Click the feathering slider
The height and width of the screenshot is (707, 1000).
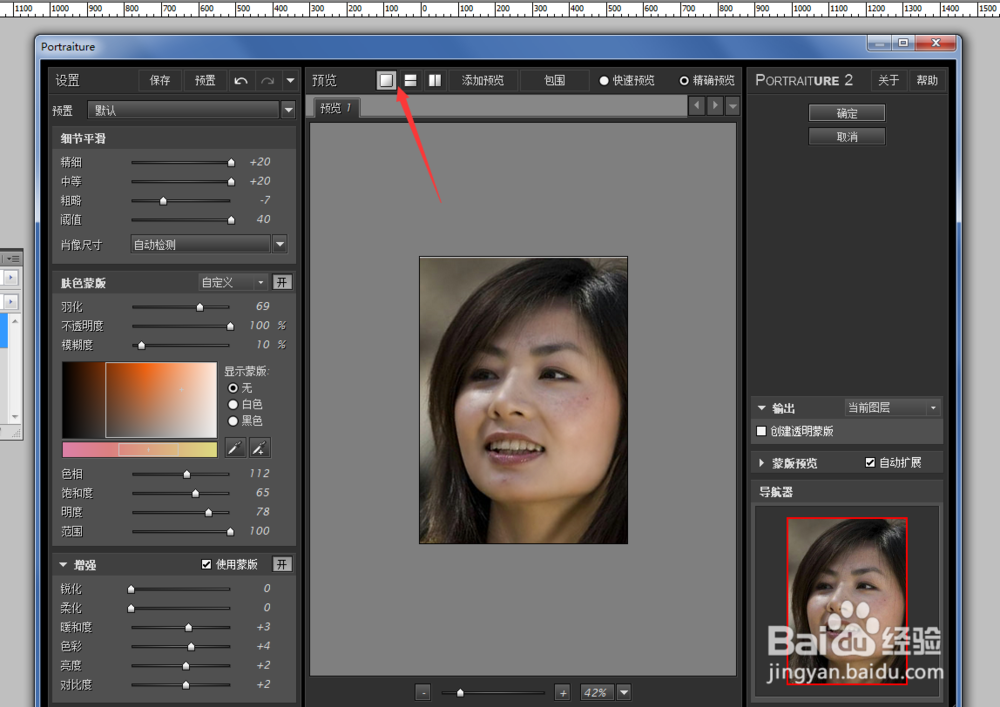click(181, 307)
